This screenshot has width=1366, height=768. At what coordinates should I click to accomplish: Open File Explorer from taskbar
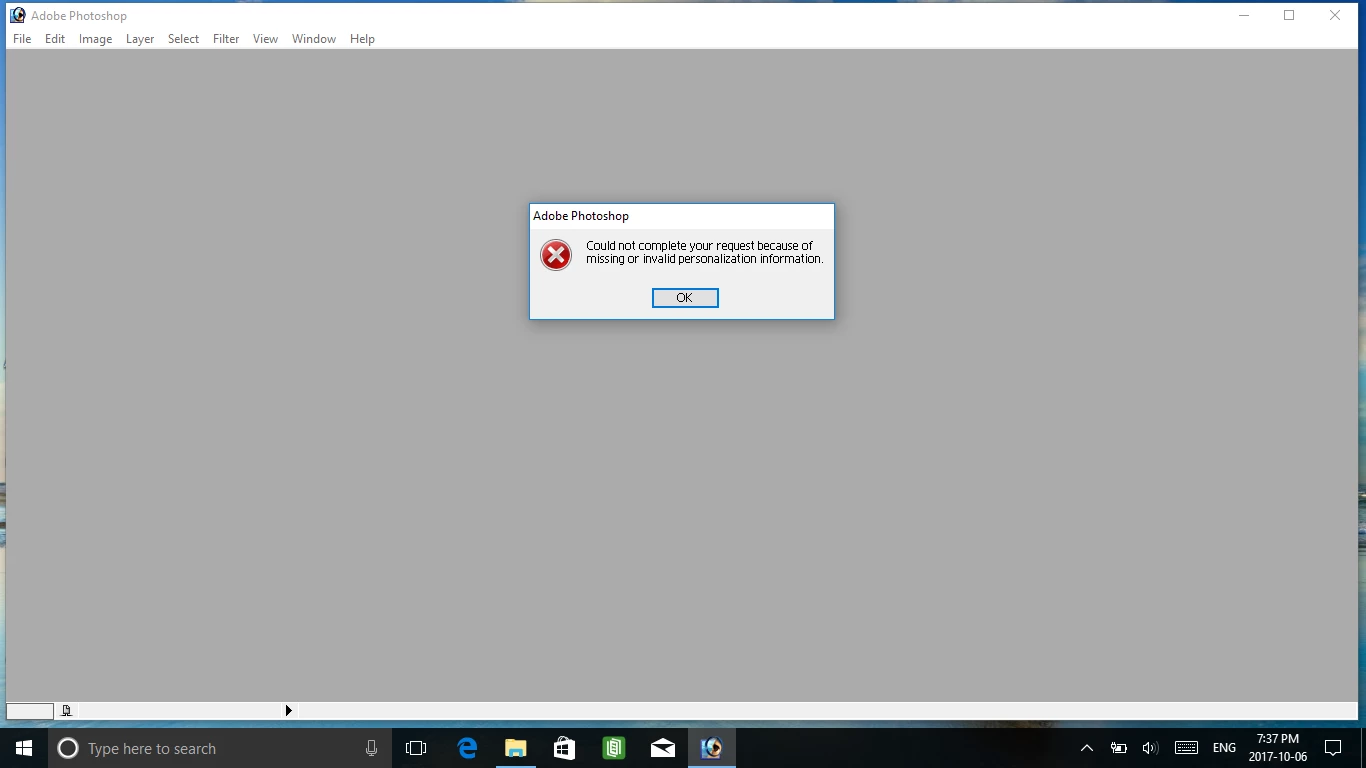[516, 748]
